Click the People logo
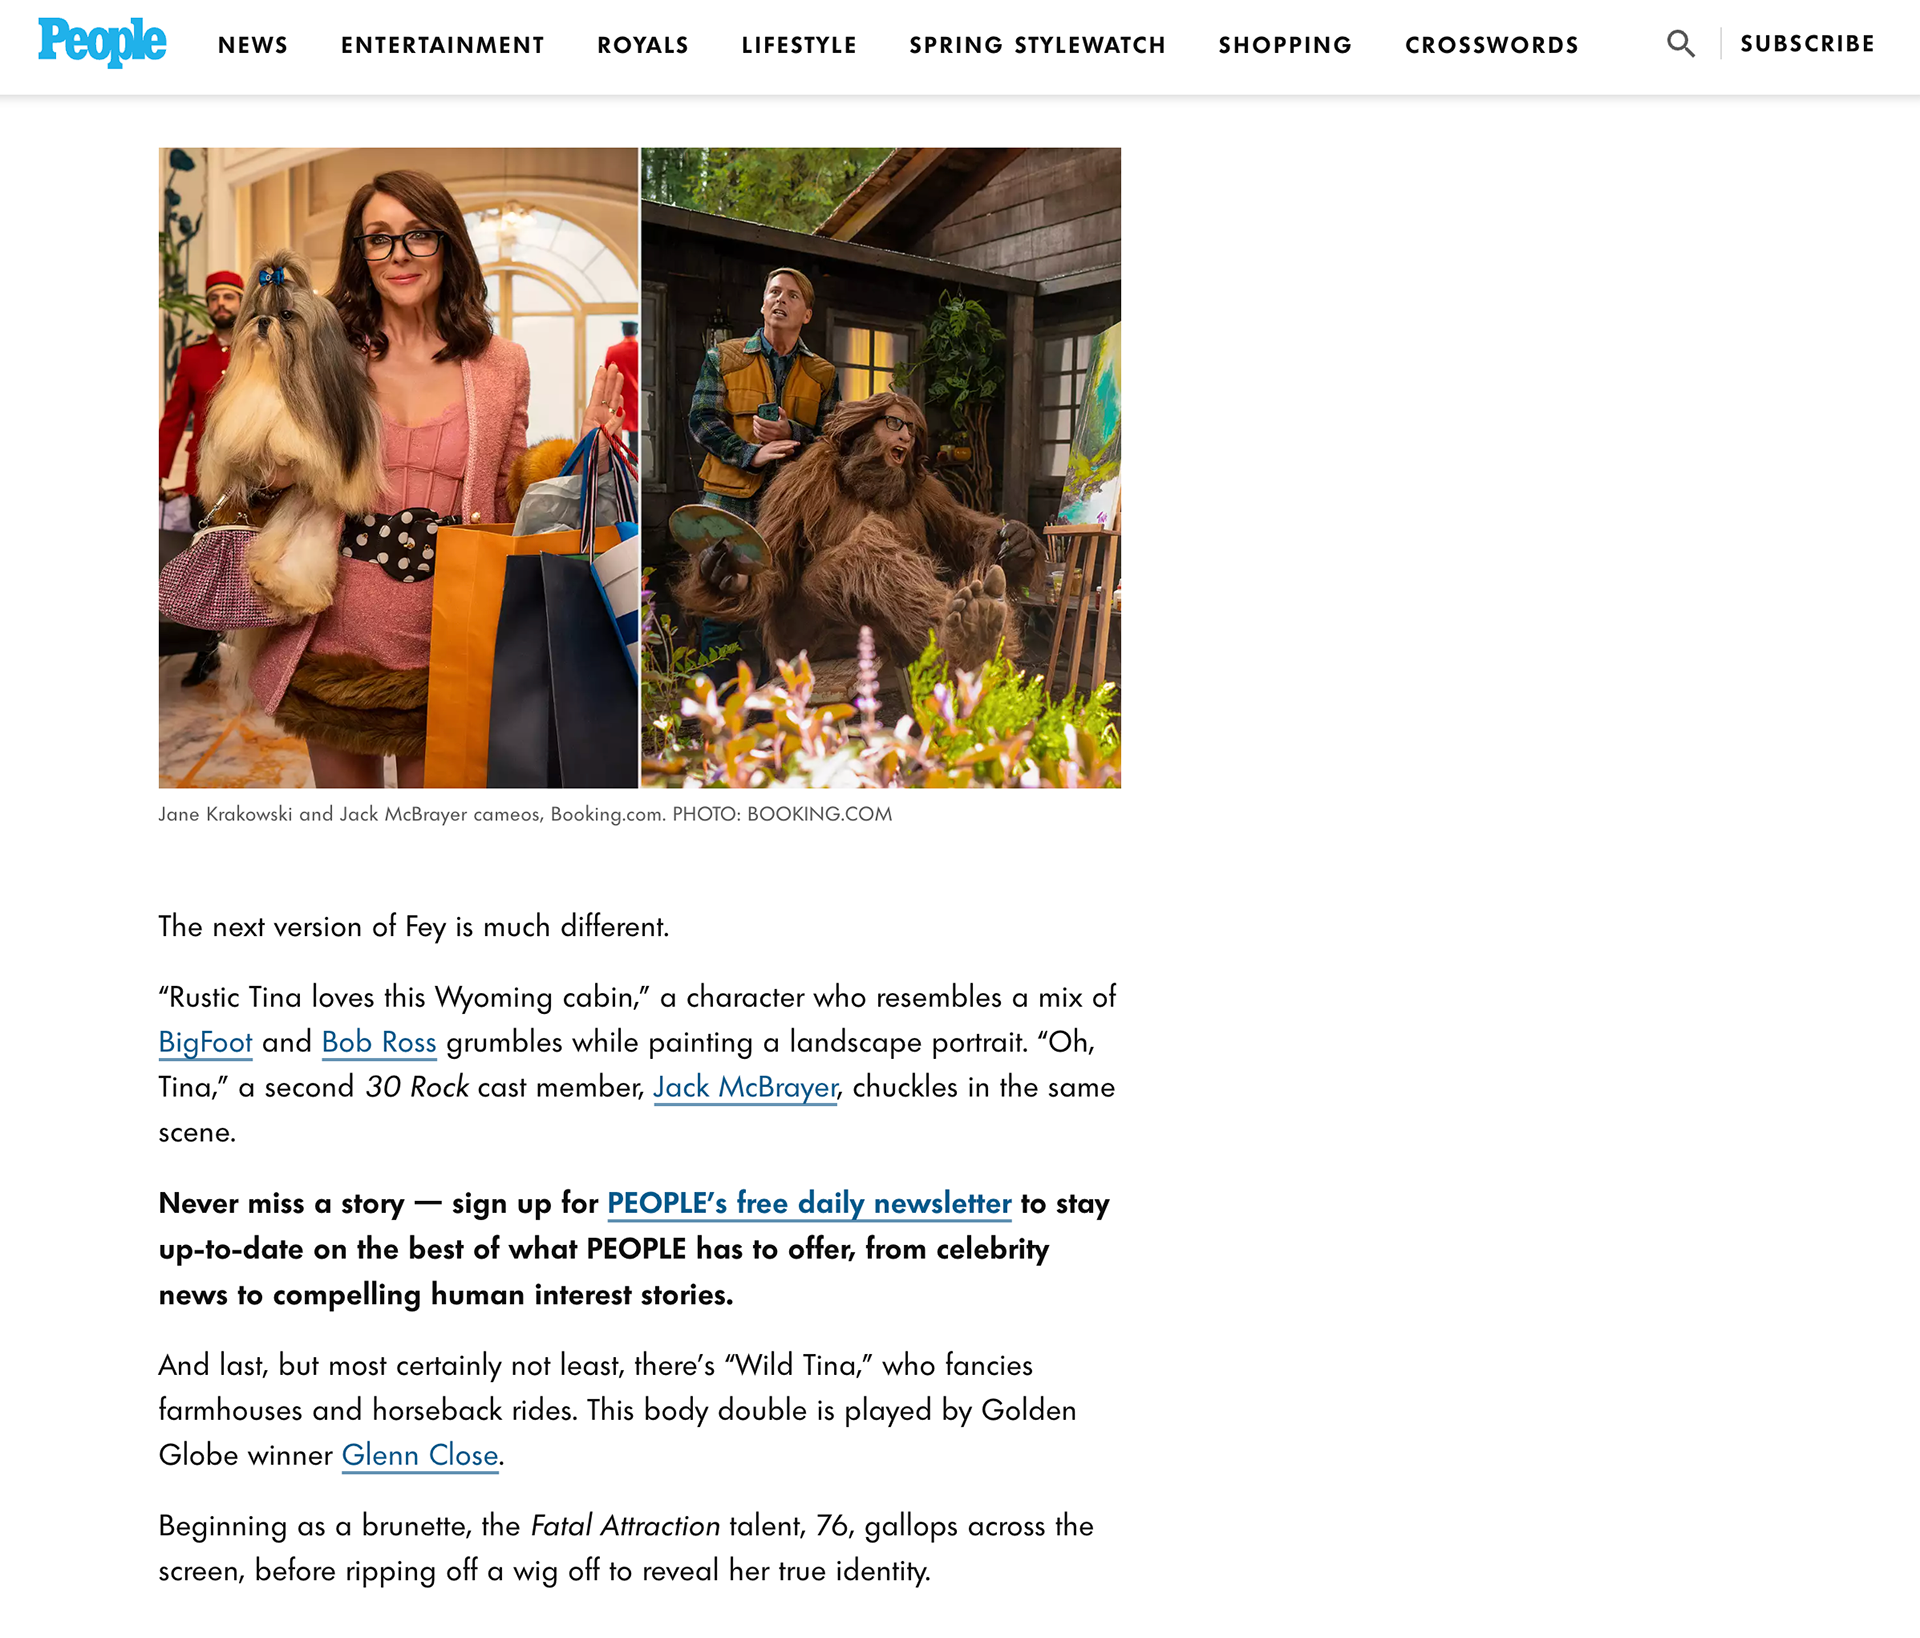Viewport: 1920px width, 1638px height. point(102,43)
